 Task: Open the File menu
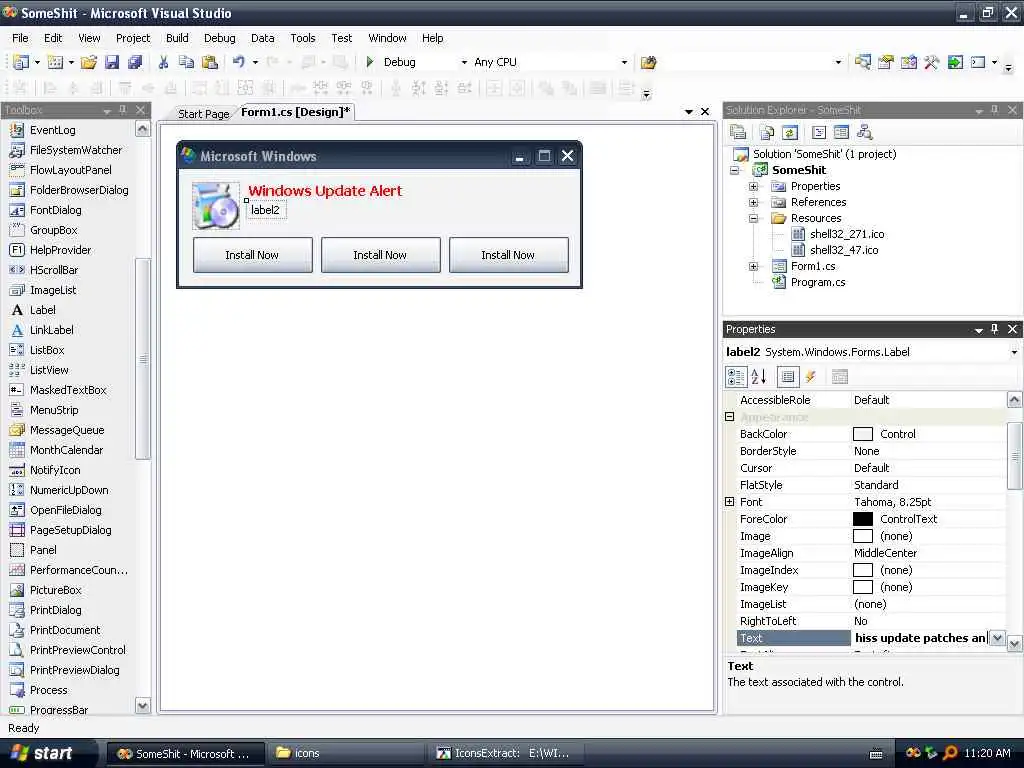(x=20, y=38)
